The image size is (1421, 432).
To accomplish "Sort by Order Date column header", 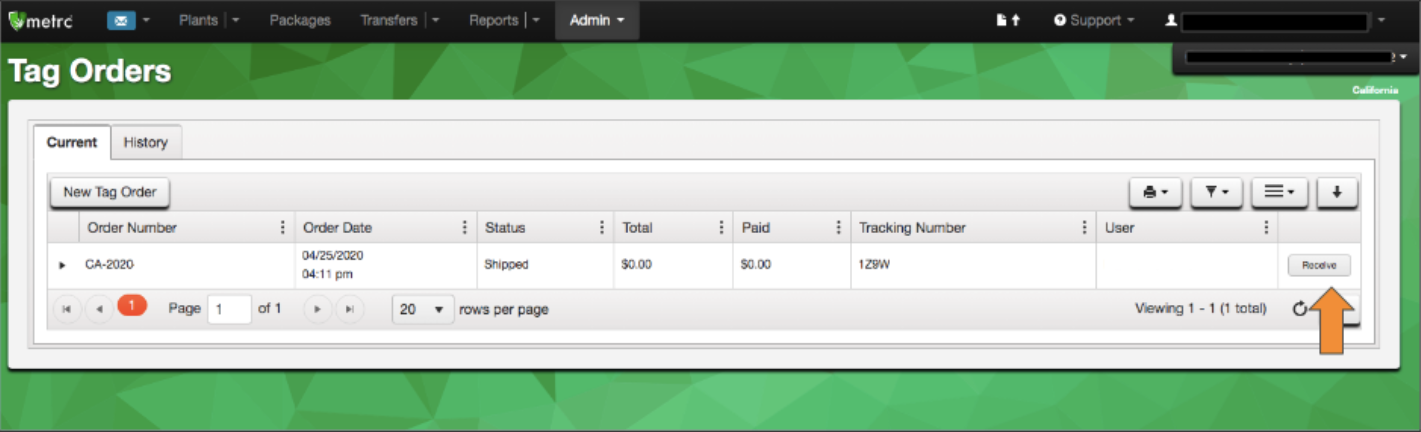I will pyautogui.click(x=338, y=228).
